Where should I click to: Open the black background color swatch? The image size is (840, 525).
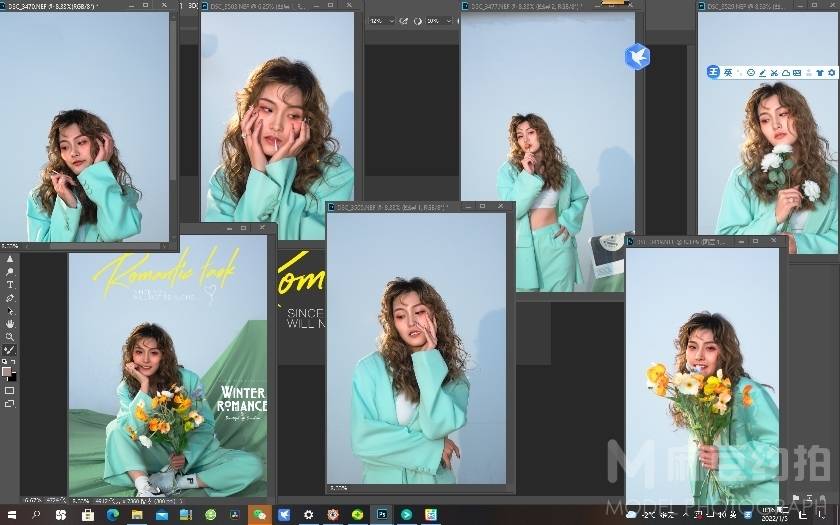(x=12, y=377)
